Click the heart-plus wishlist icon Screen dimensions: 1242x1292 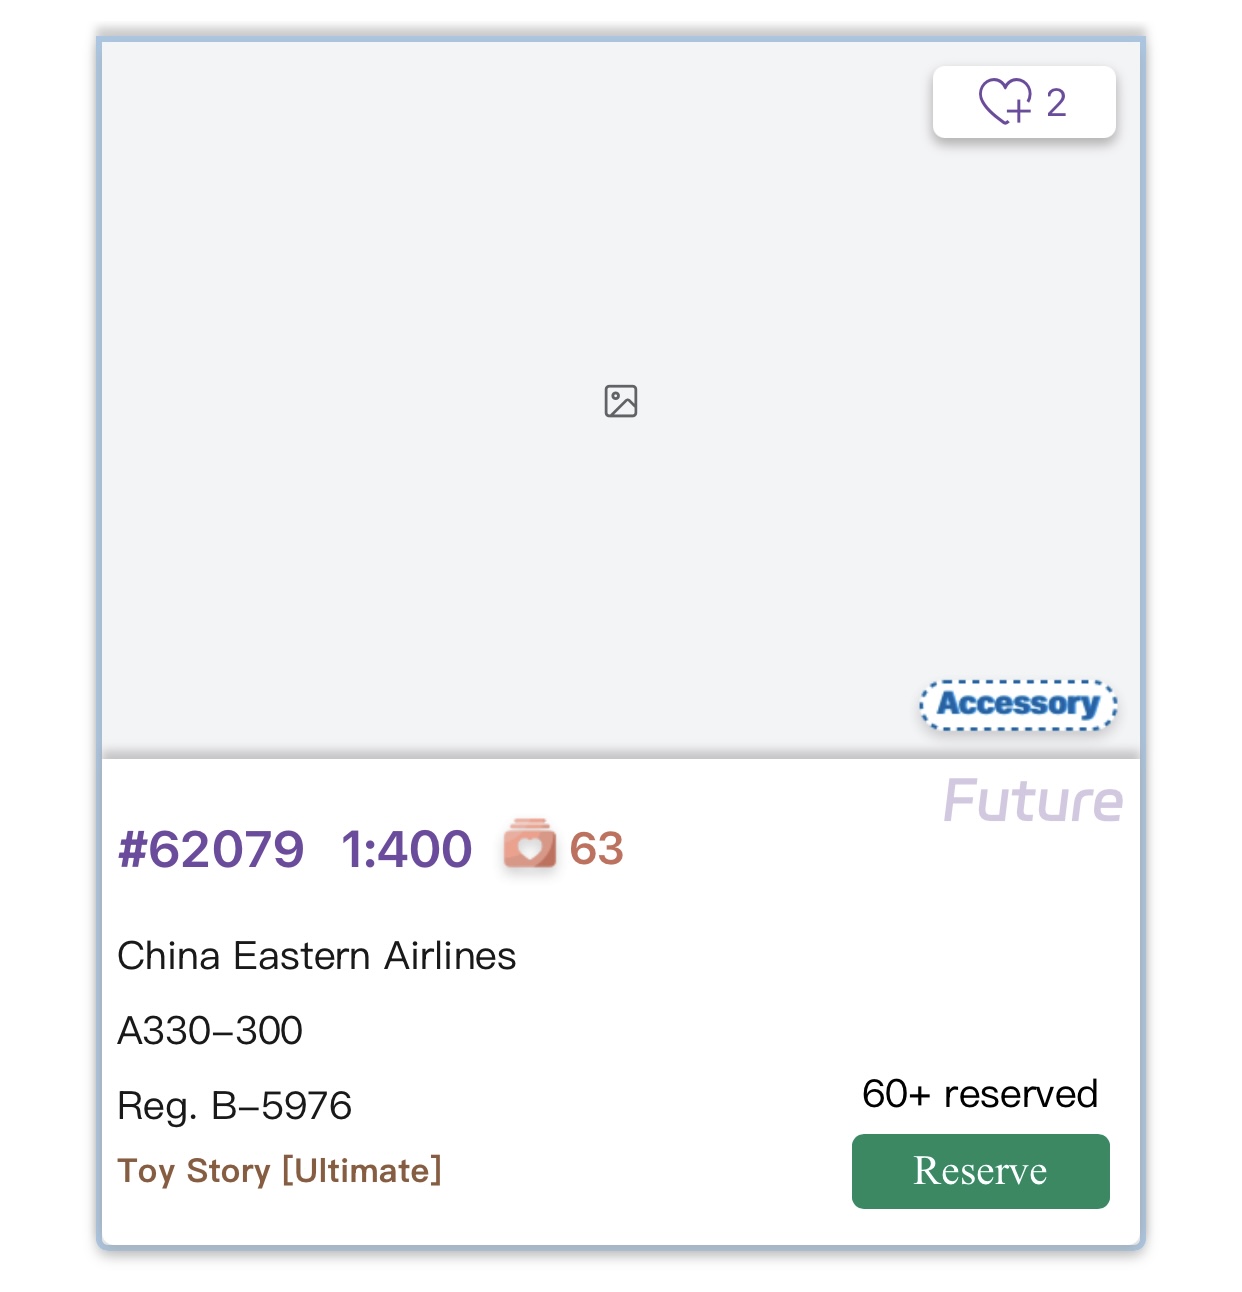(1005, 101)
